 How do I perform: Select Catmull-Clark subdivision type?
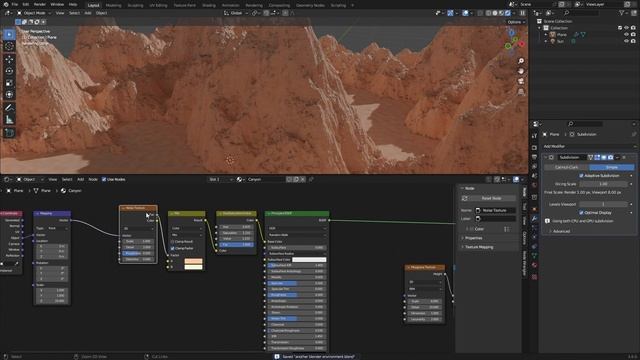pos(566,167)
